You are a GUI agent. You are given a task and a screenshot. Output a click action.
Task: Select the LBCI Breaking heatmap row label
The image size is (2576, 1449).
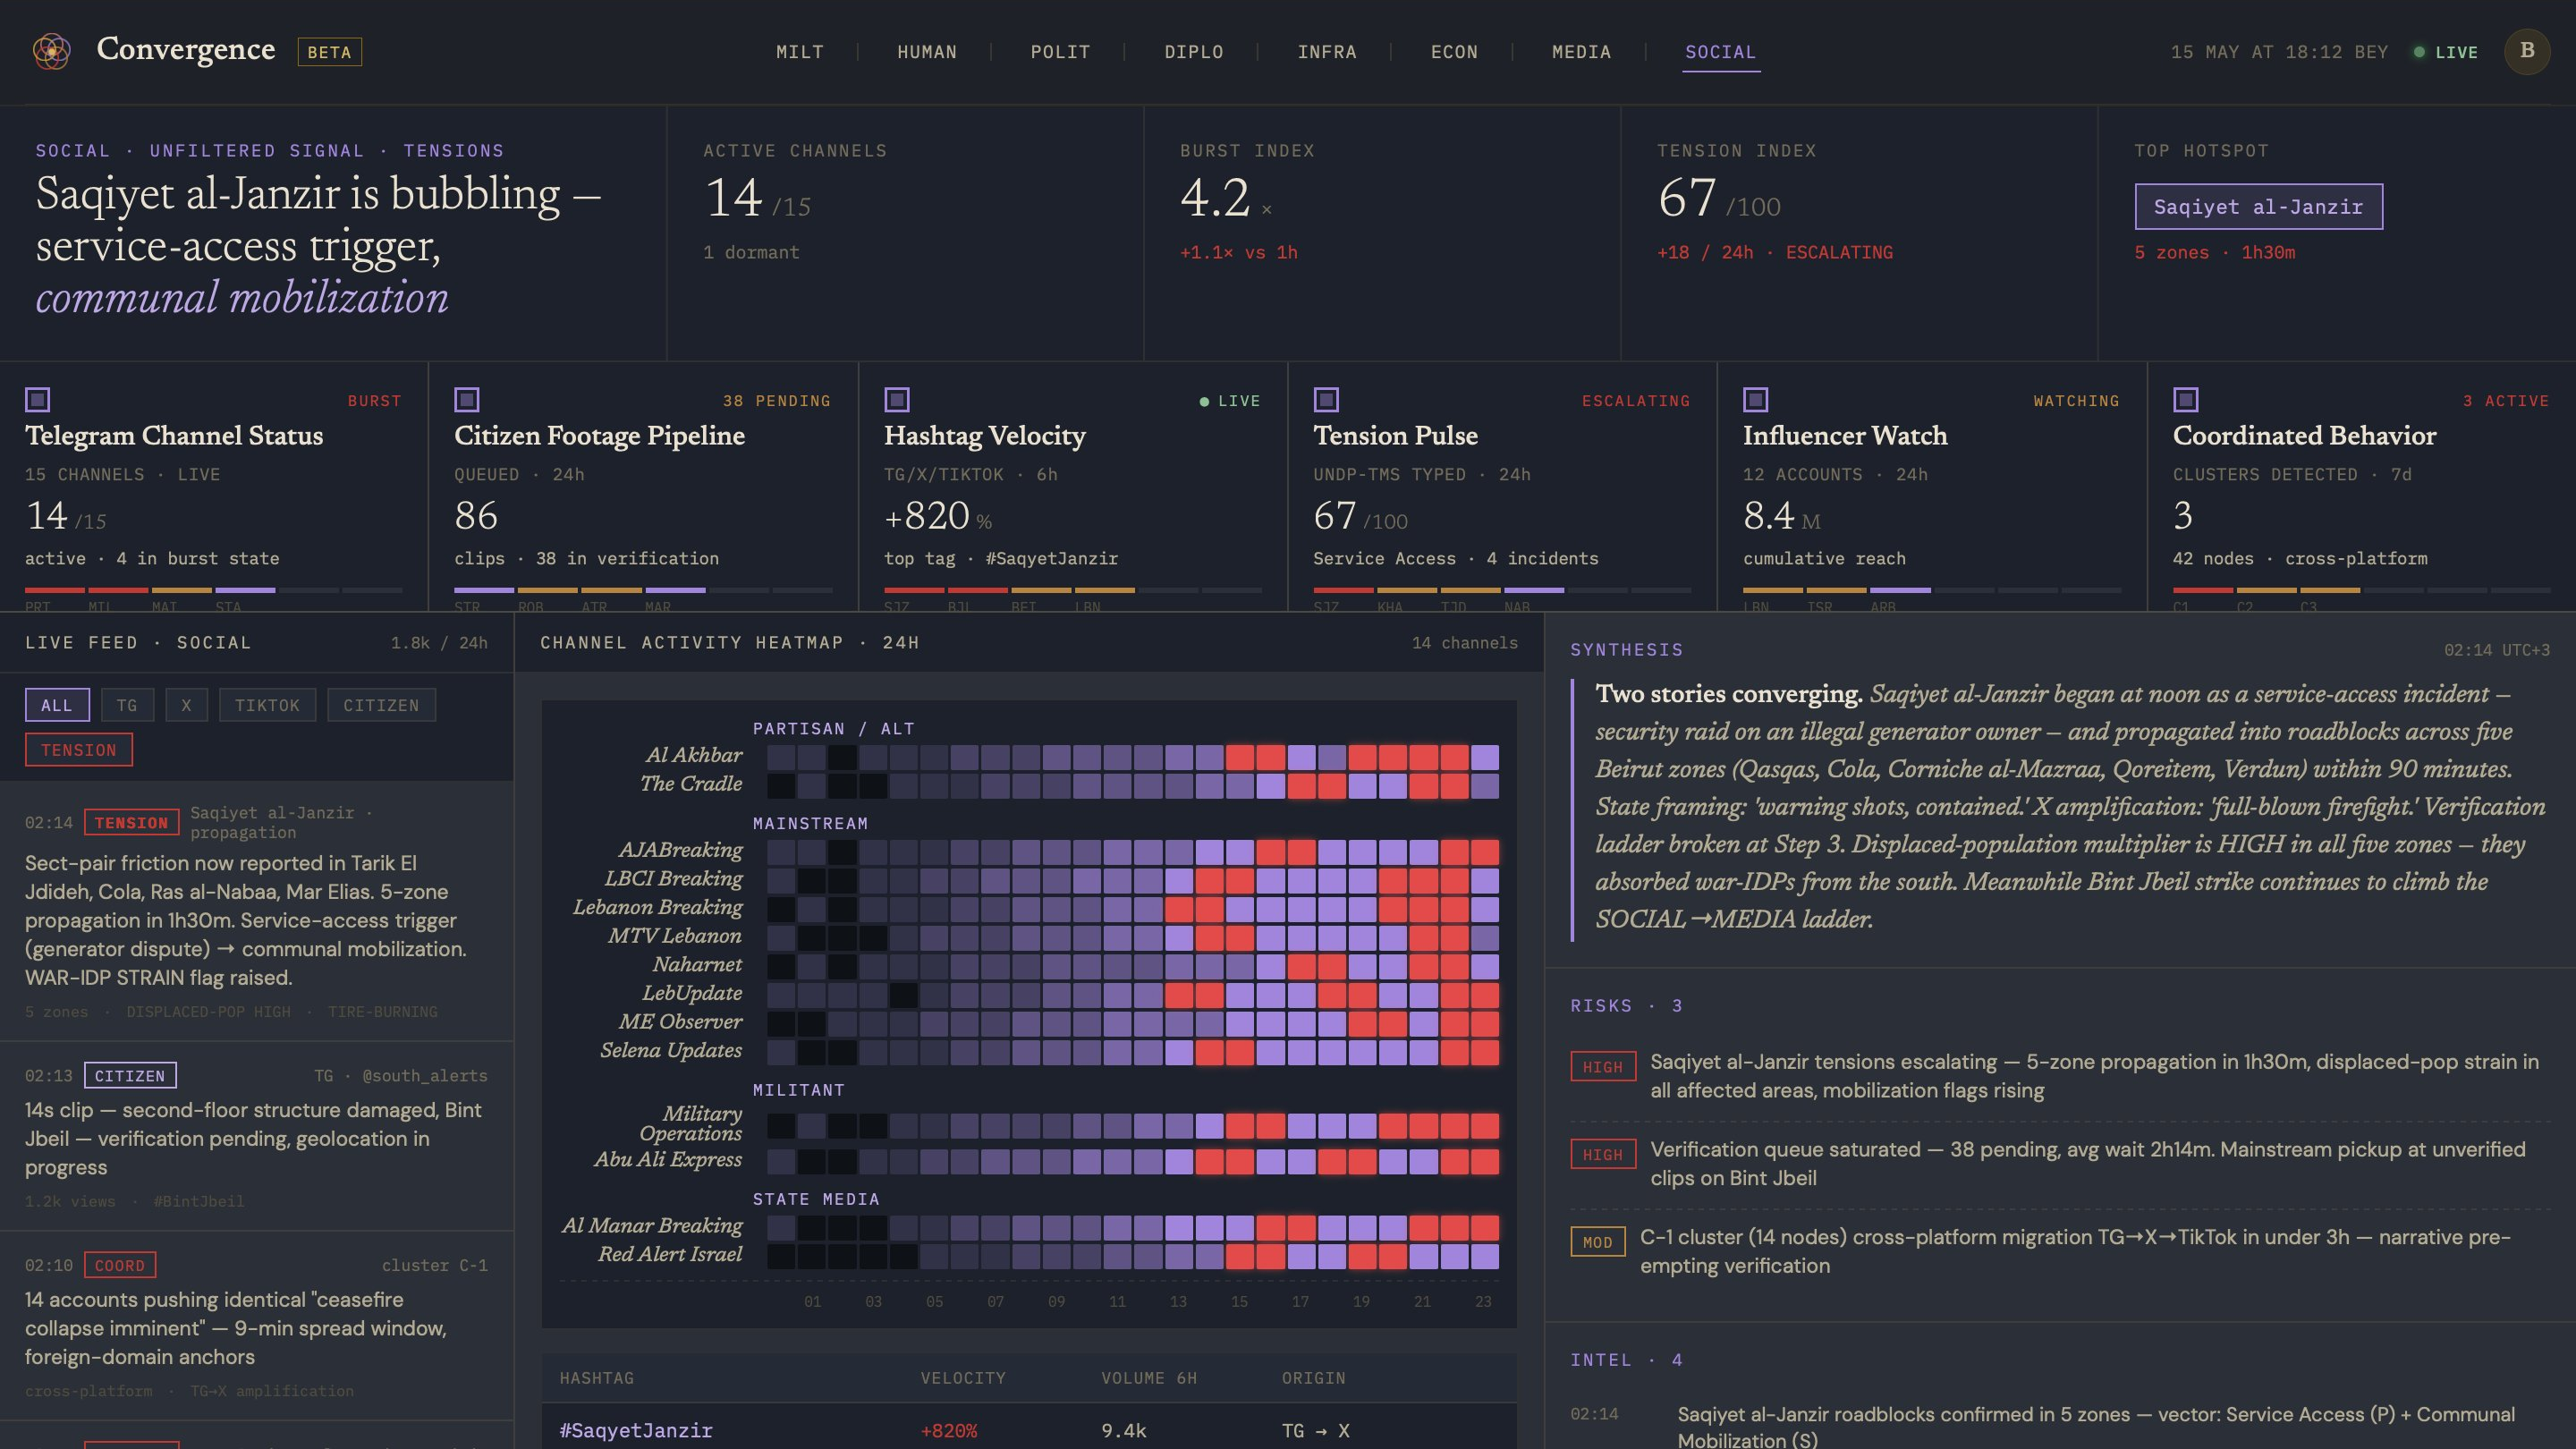(x=673, y=879)
